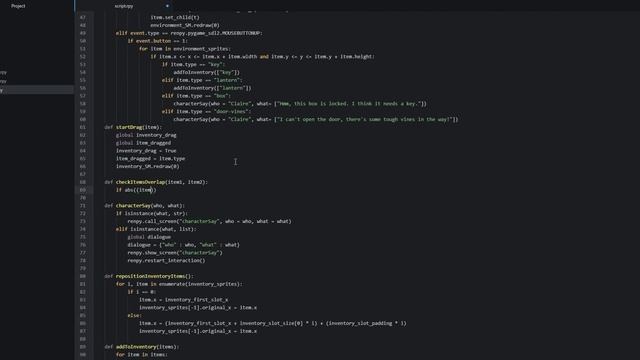
Task: Click the line 'environment_SM.redraw(0)'
Action: click(184, 25)
